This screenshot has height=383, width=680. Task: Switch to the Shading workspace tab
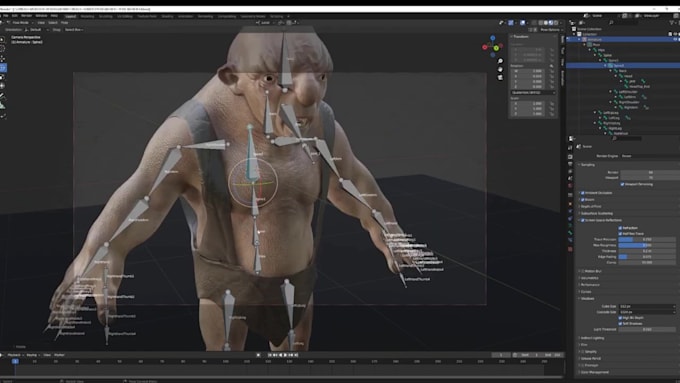click(167, 16)
